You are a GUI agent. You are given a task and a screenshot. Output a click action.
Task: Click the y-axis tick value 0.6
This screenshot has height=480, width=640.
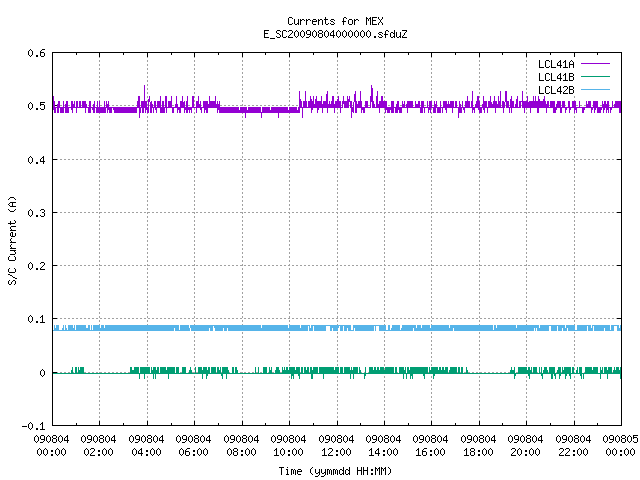tap(37, 53)
